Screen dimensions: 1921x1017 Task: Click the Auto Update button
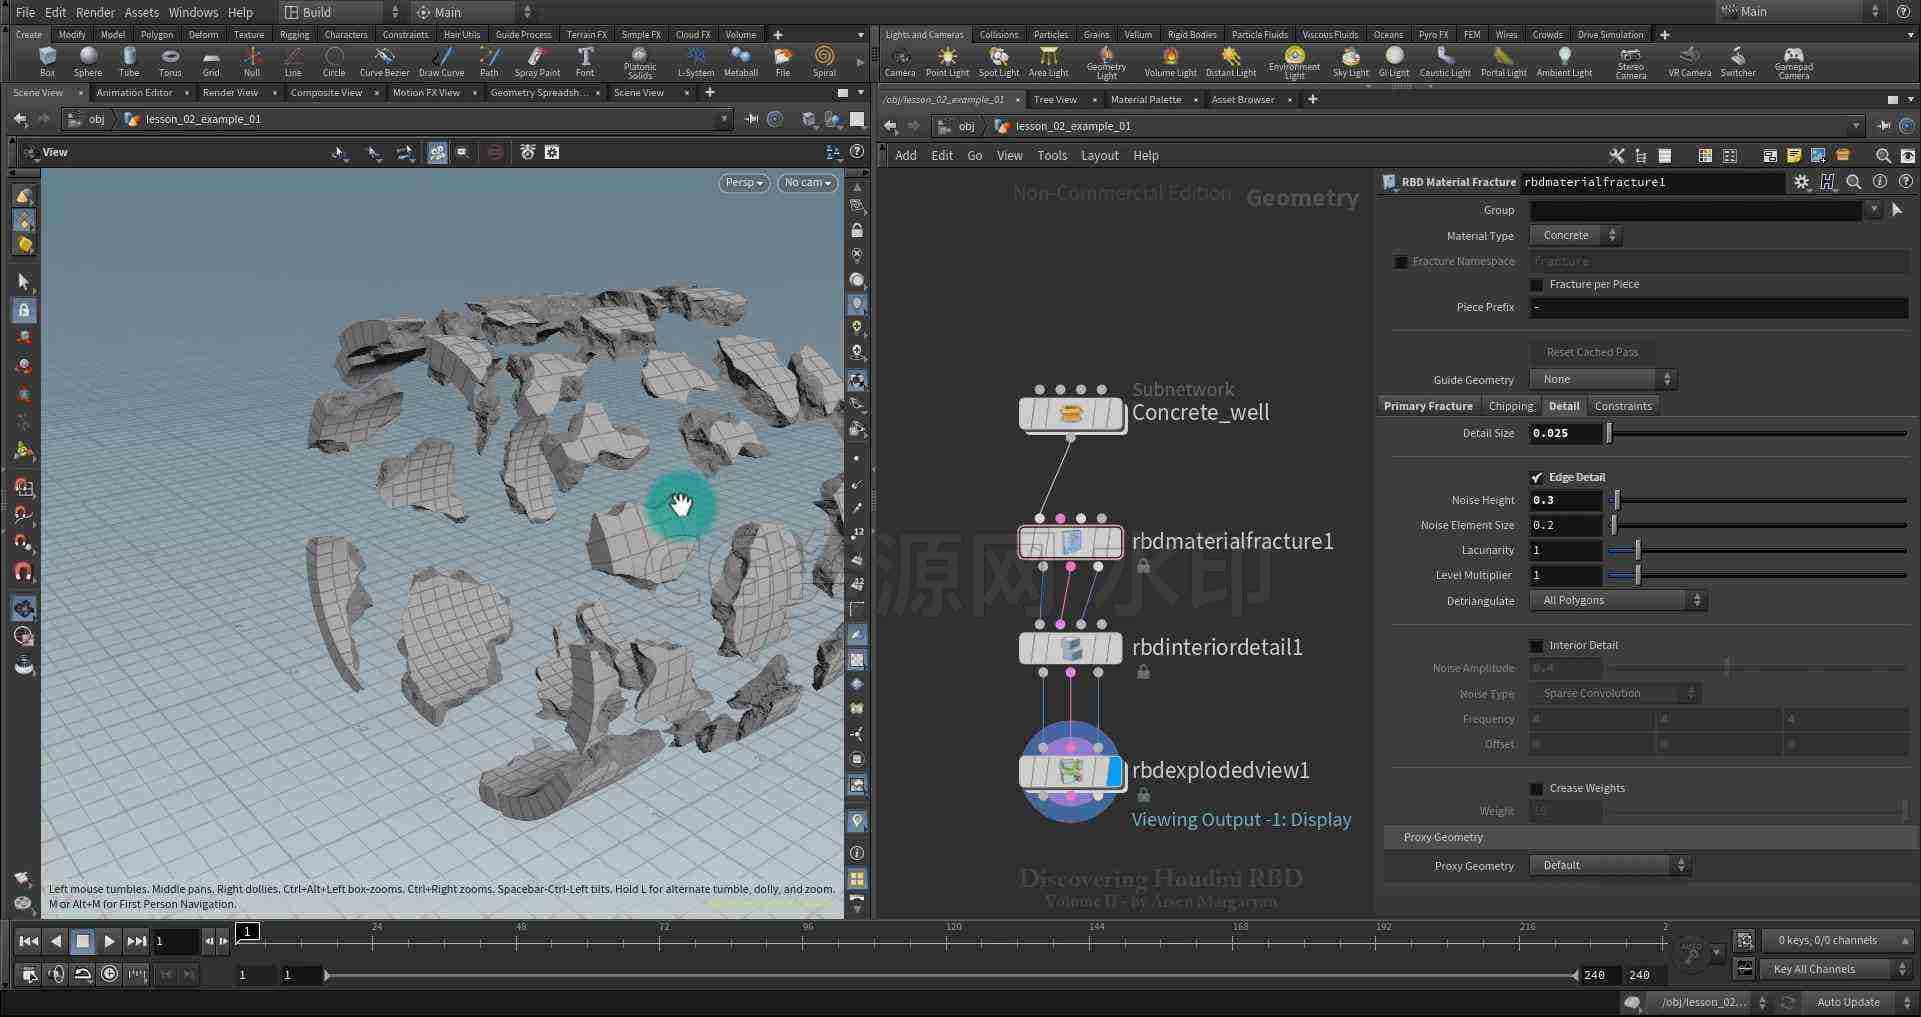pos(1848,1002)
